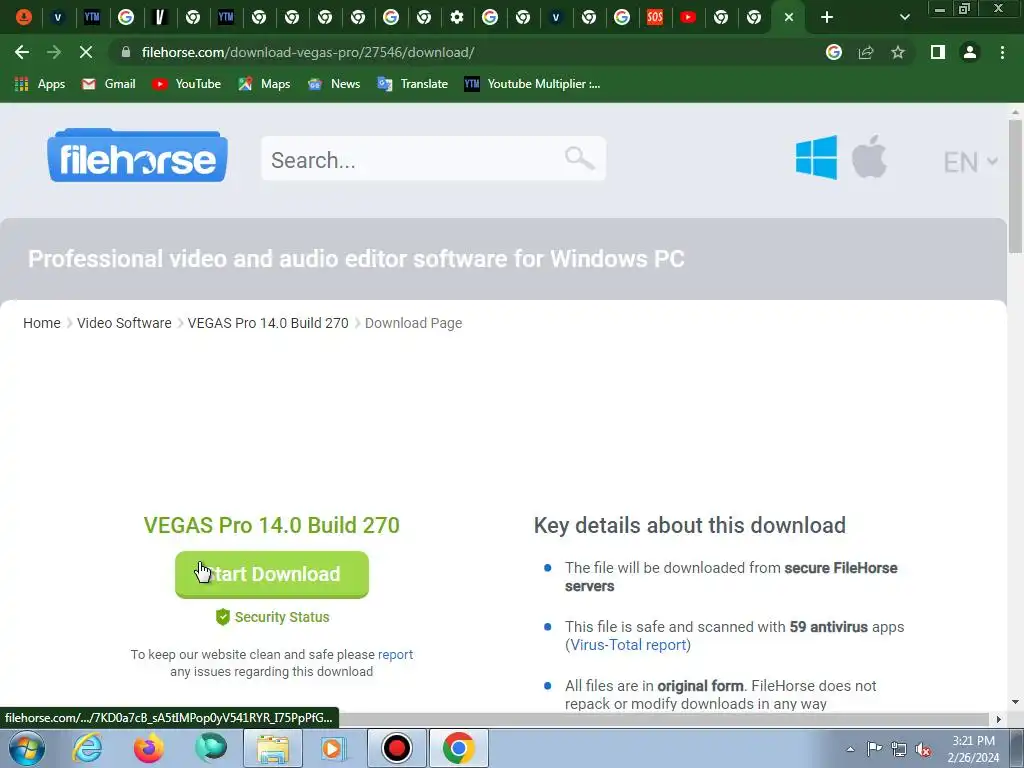Open VEGAS Pro 14.0 Build 270 breadcrumb
The image size is (1024, 768).
pos(268,323)
